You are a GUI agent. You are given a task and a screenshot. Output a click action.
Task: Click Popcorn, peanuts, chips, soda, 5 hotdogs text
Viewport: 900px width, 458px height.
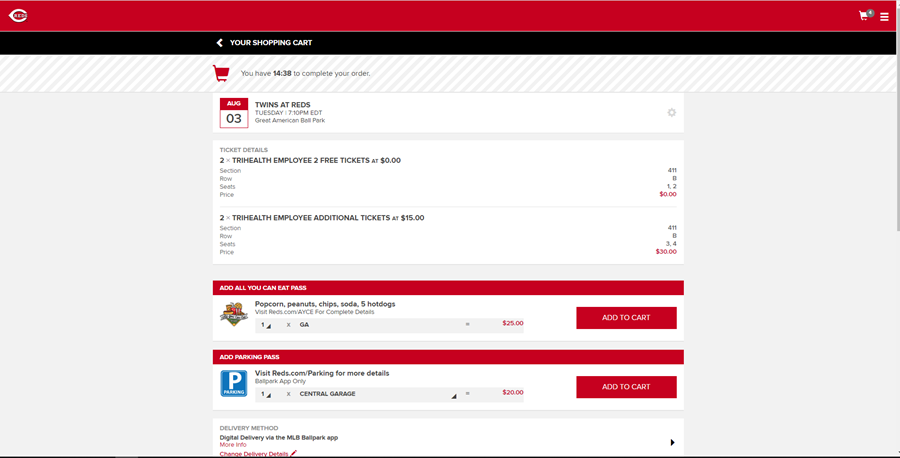(325, 304)
